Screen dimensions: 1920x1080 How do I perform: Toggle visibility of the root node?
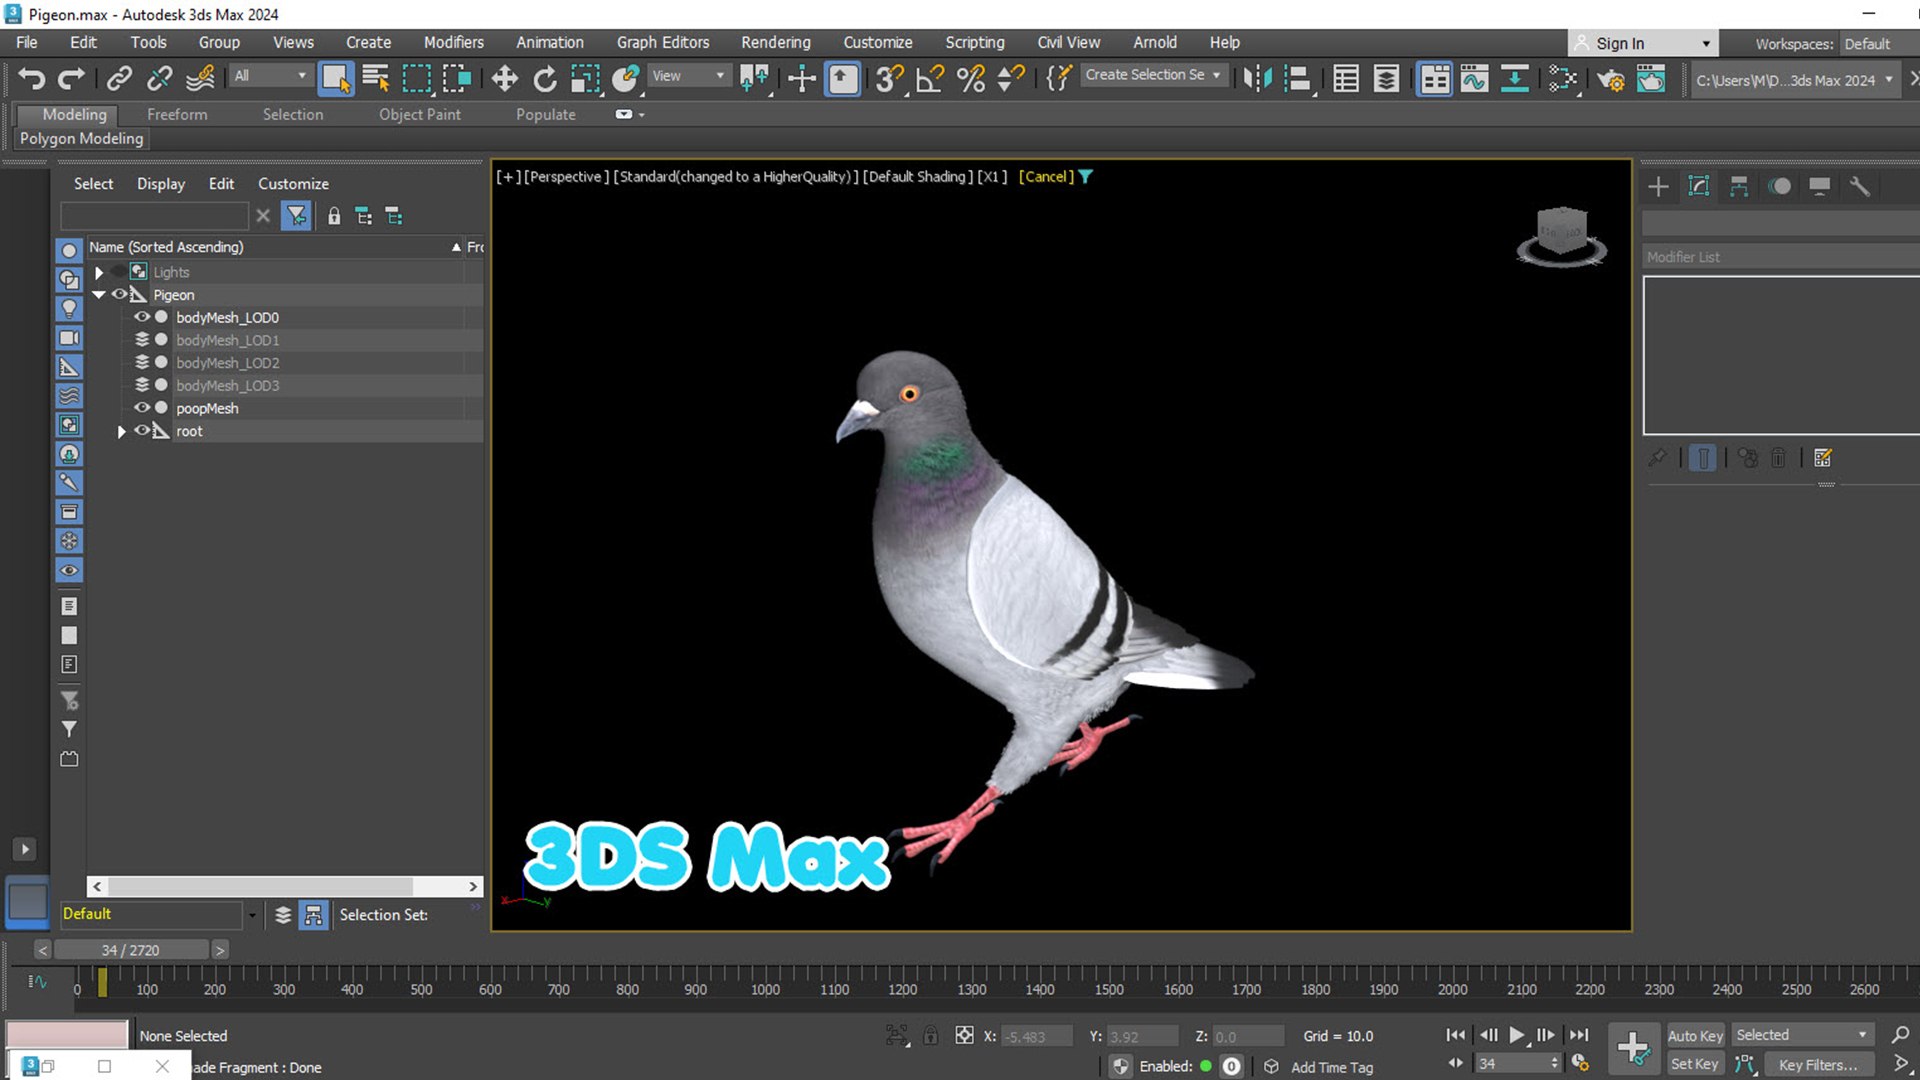[142, 431]
